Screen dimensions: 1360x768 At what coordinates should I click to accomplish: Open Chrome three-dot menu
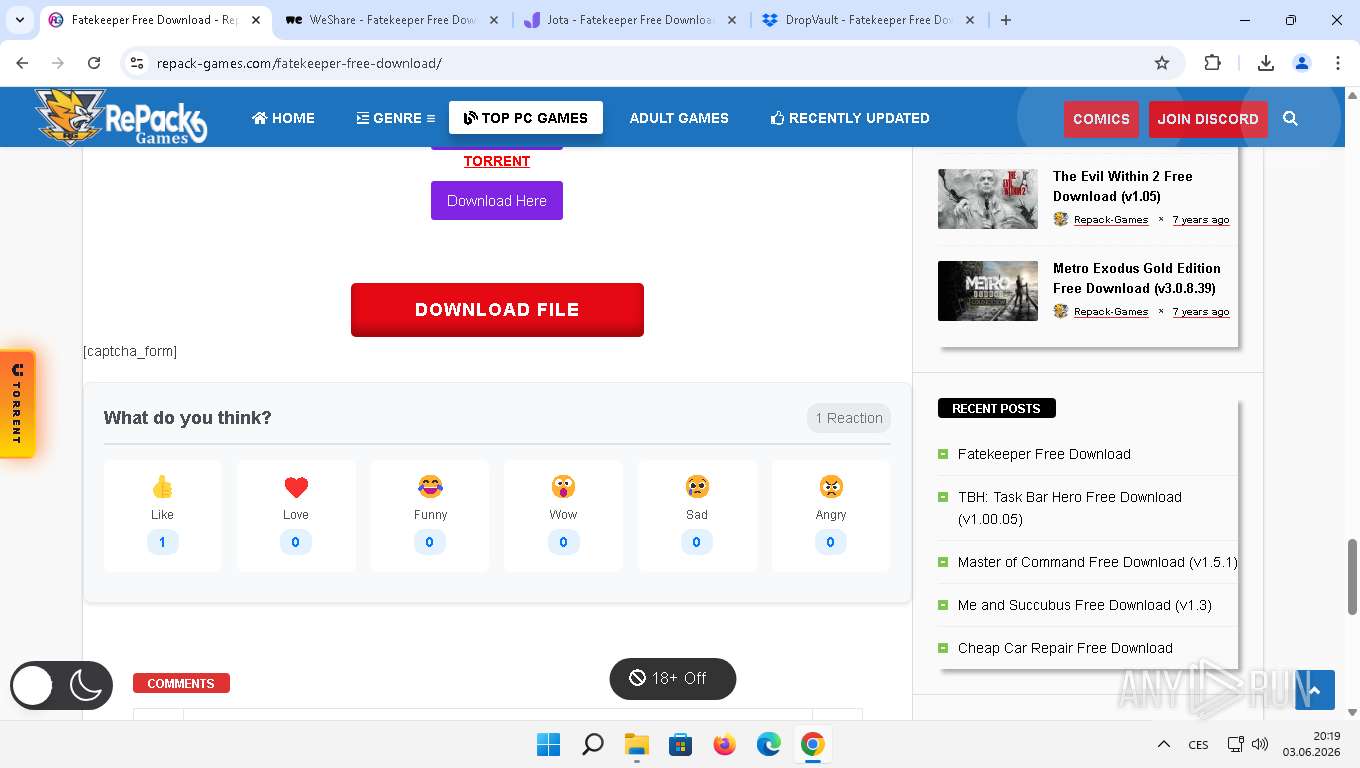click(x=1338, y=63)
